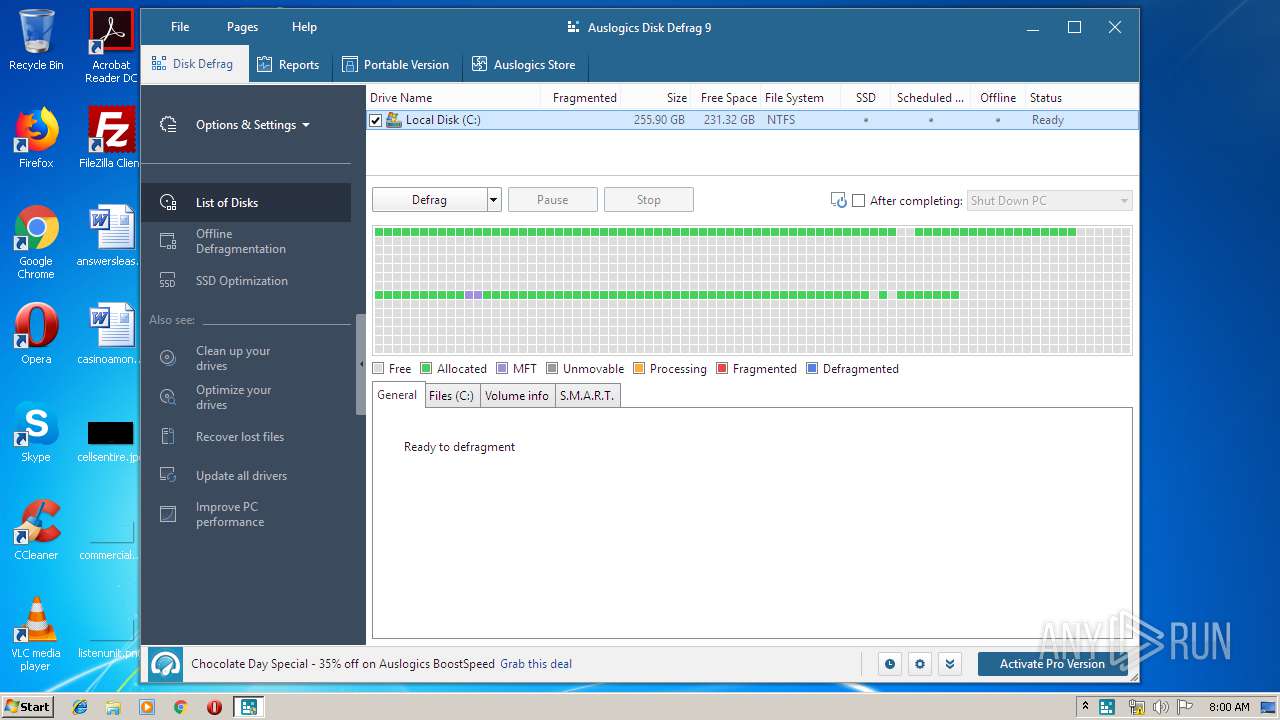Expand the Options & Settings dropdown
Screen dimensions: 1280x720
[x=306, y=126]
